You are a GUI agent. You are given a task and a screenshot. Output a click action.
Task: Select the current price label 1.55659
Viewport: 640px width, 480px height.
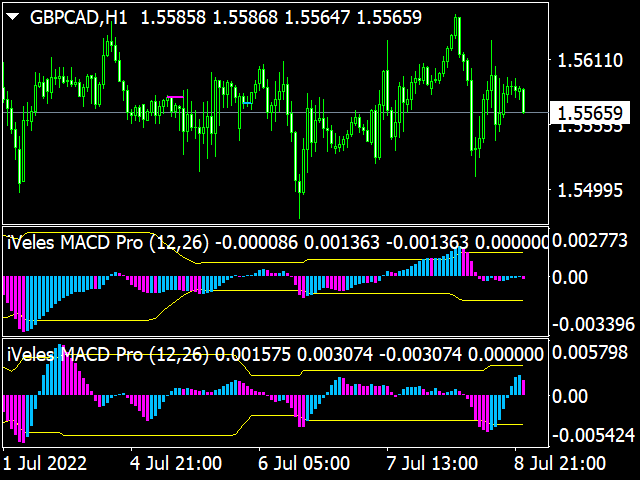590,113
